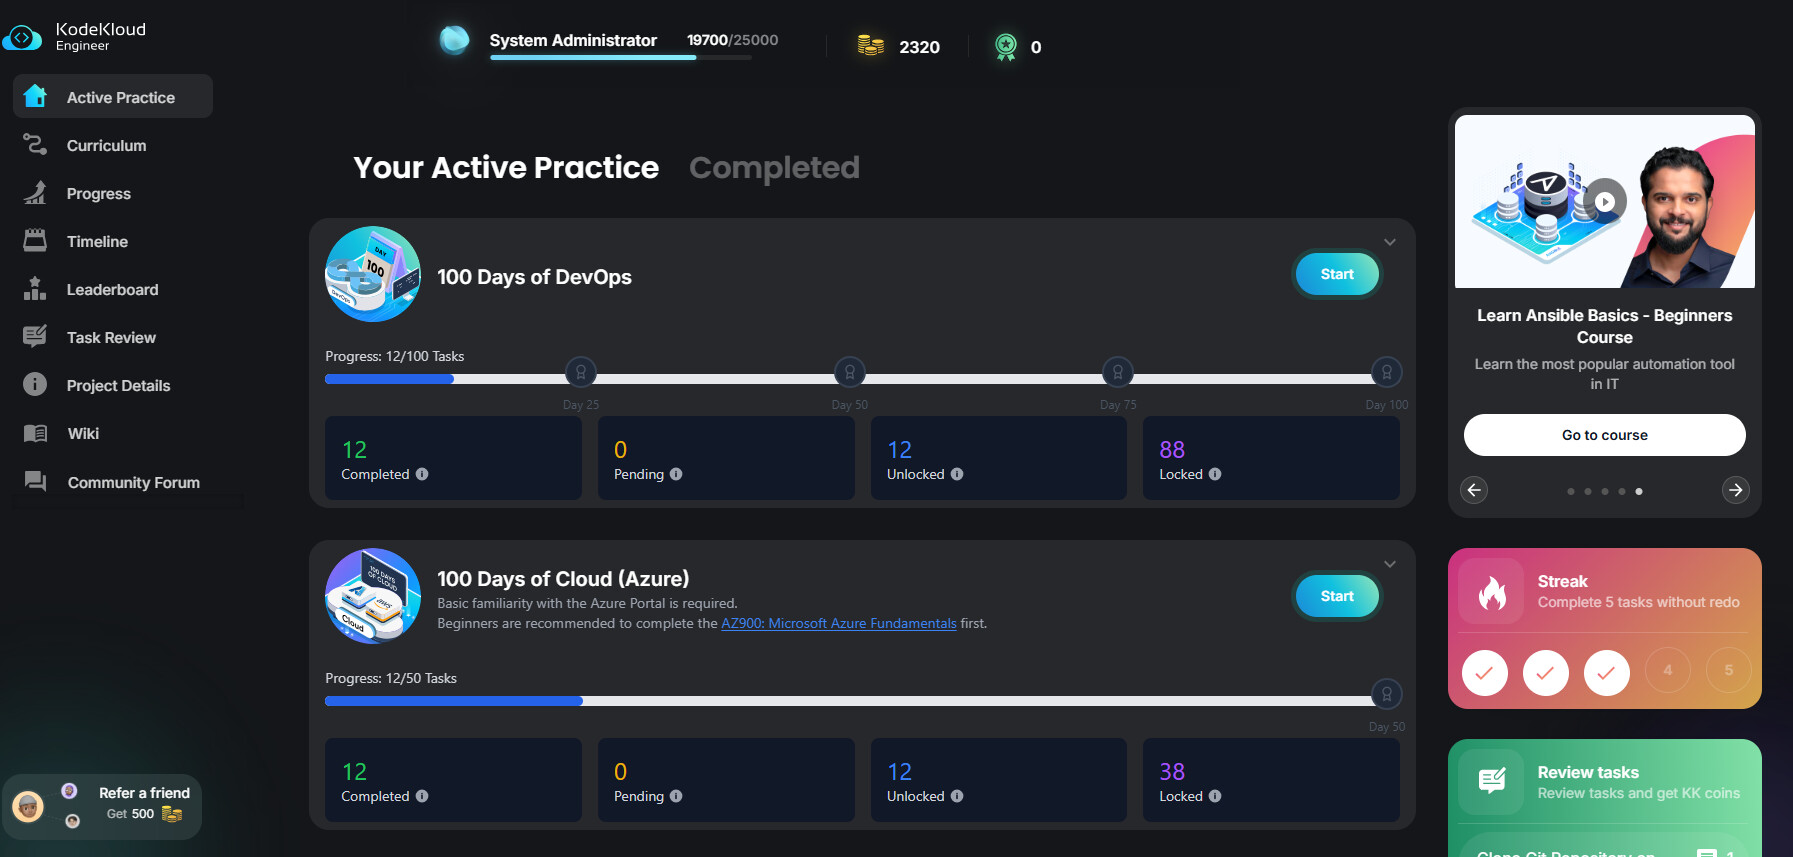
Task: Open the Wiki book icon
Action: pyautogui.click(x=35, y=433)
